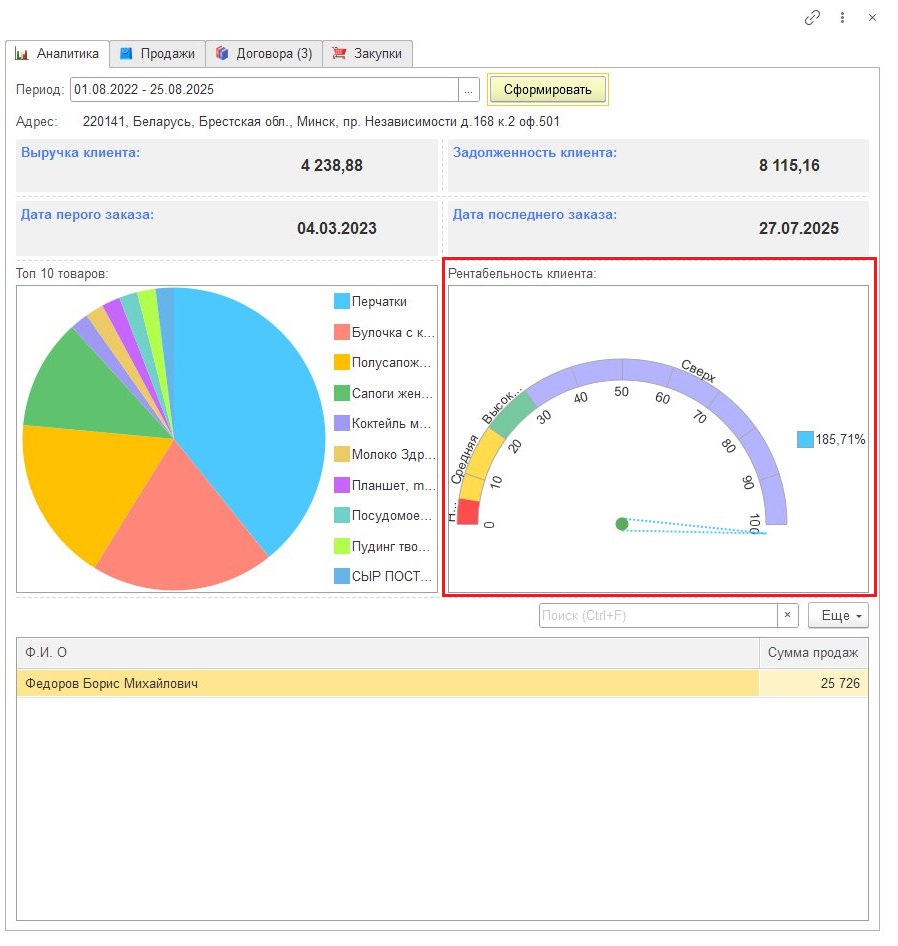Click the Продажи tab icon
The height and width of the screenshot is (946, 898).
127,53
